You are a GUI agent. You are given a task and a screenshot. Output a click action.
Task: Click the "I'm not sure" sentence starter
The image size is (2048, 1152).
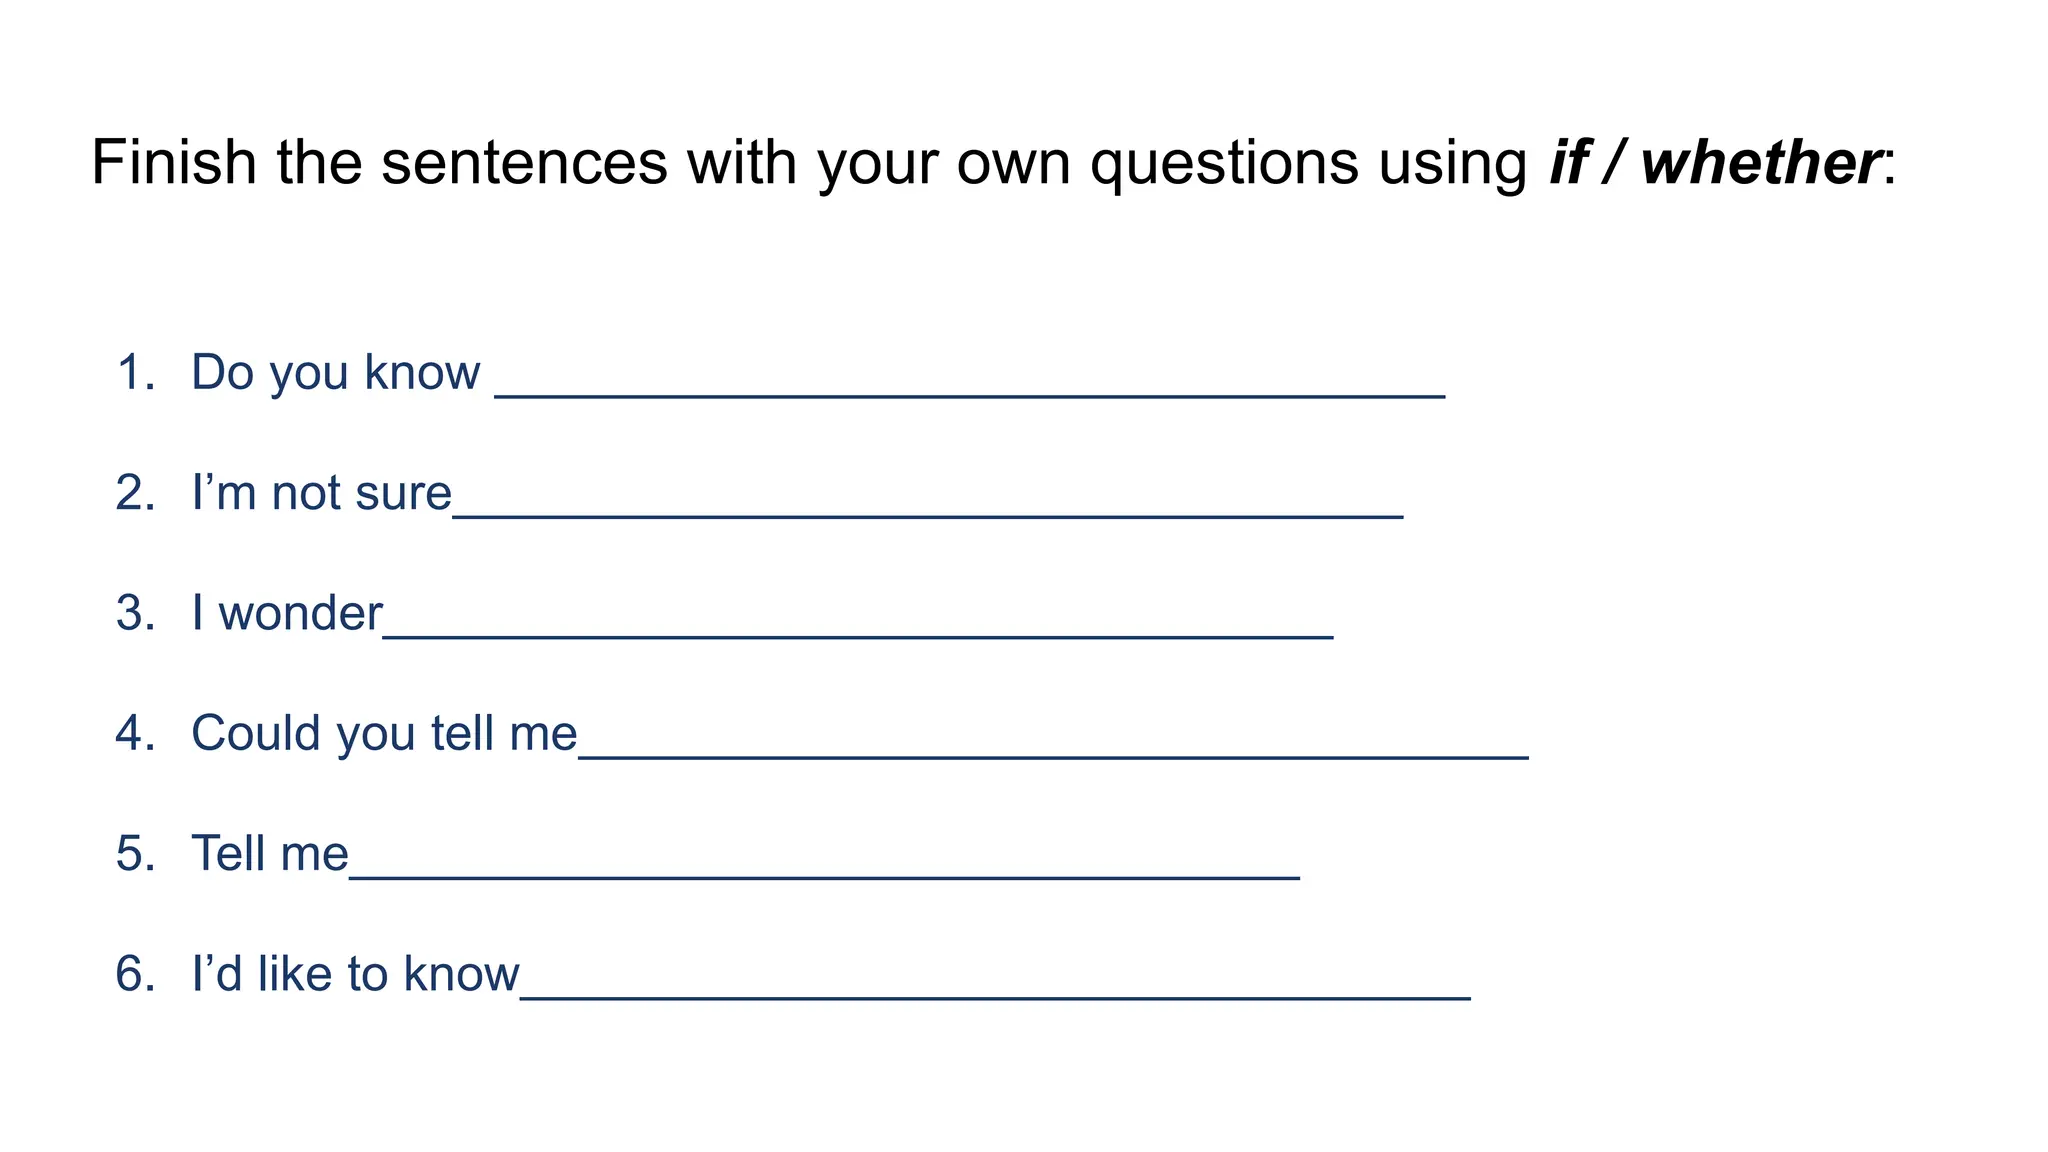(x=321, y=493)
